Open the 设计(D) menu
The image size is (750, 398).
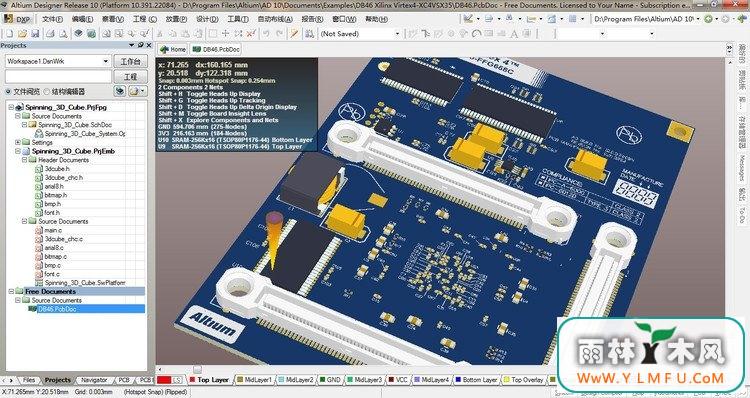point(208,20)
